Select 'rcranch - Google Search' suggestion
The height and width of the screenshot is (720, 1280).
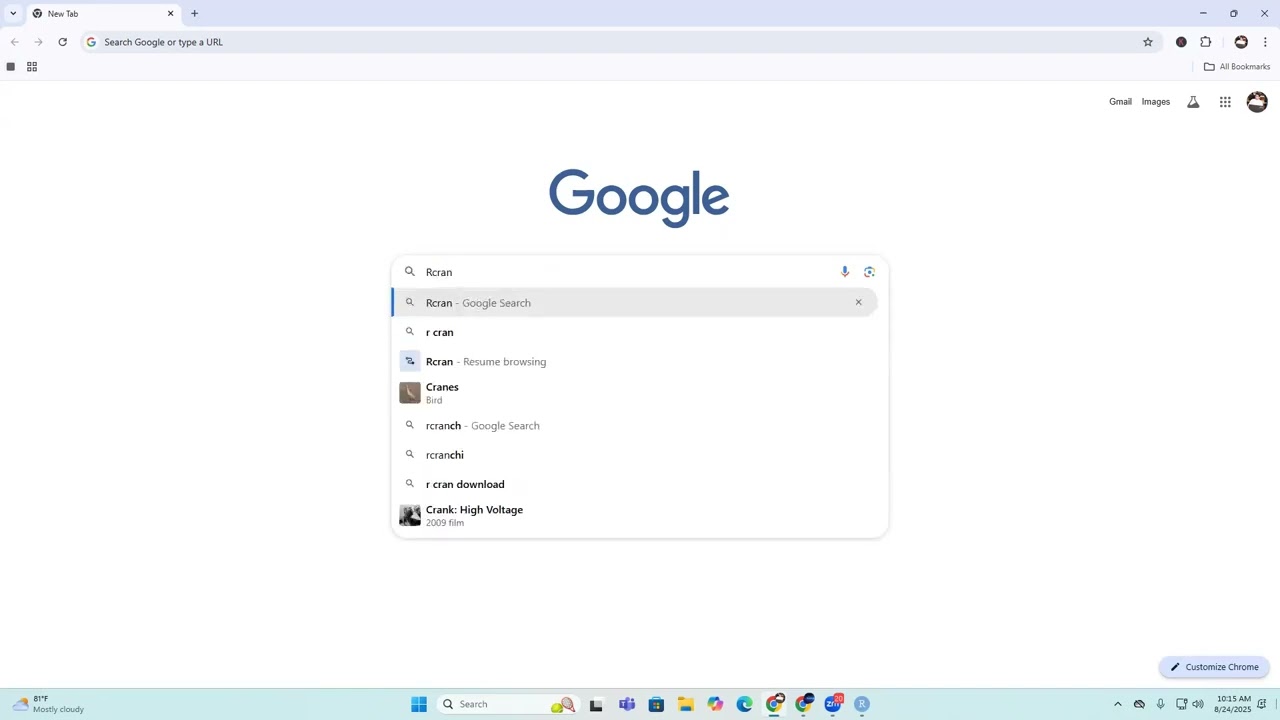(x=640, y=425)
